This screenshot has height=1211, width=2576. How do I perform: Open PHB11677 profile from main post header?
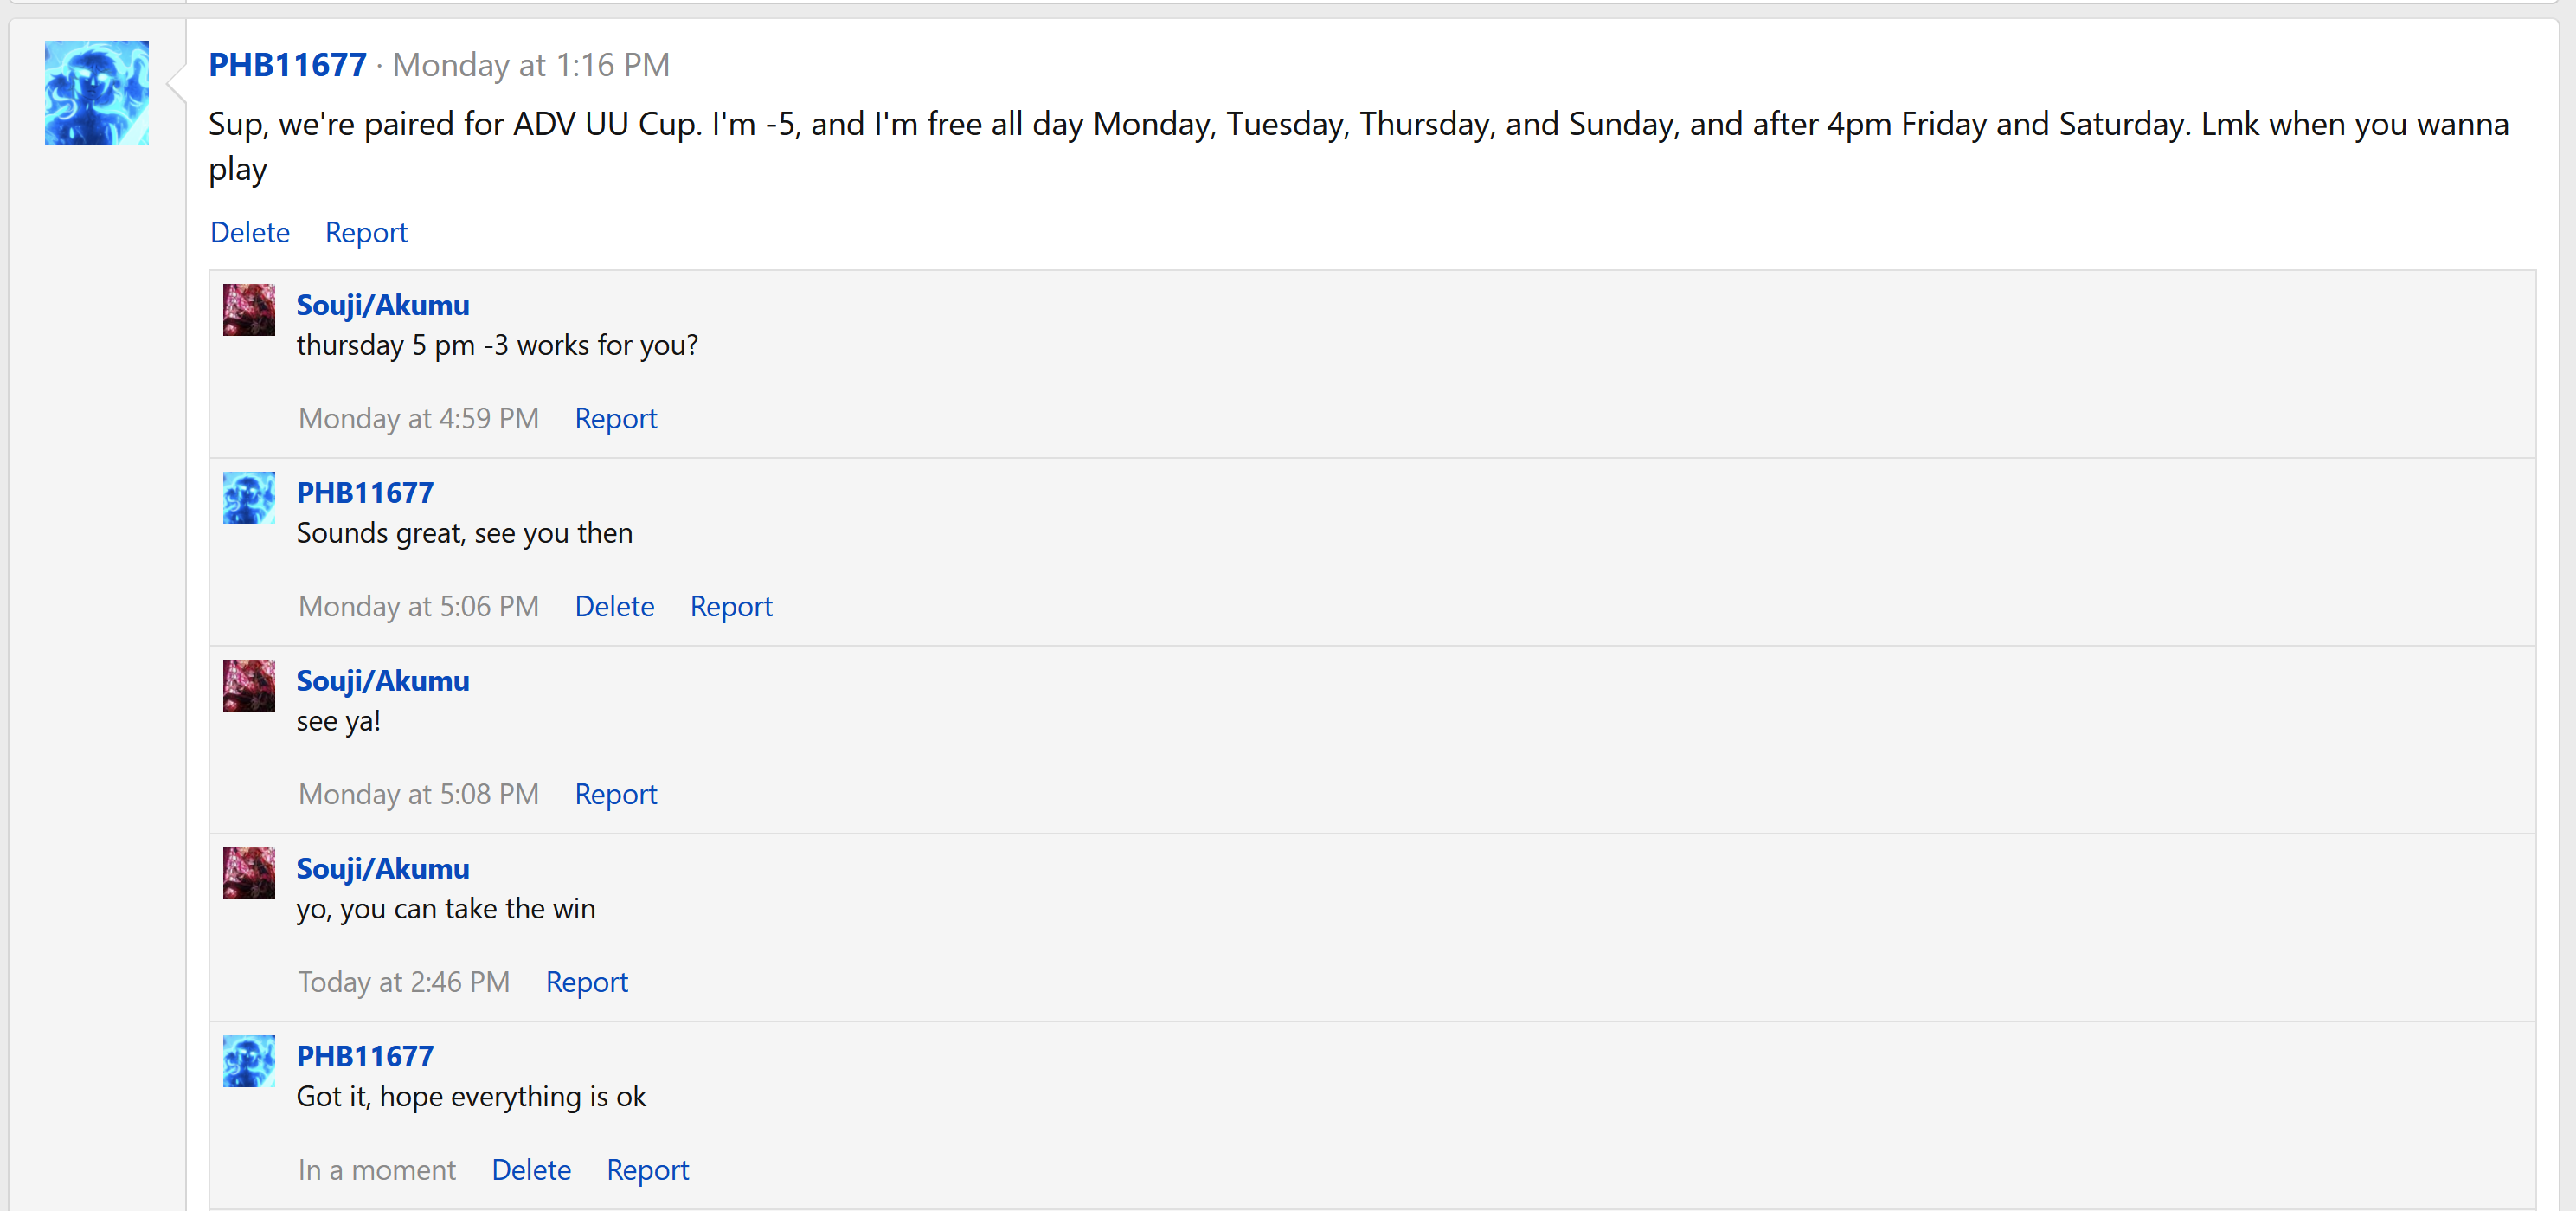click(288, 65)
